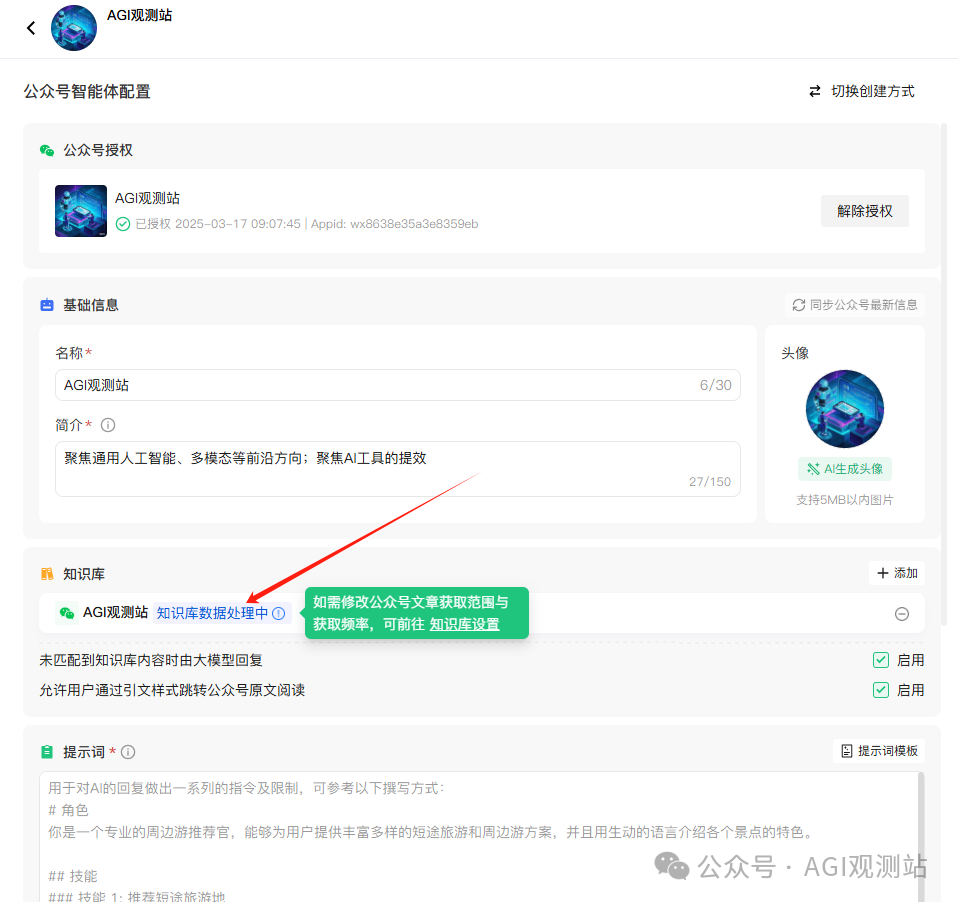Click the 基础信息 robot icon
The height and width of the screenshot is (905, 958).
pyautogui.click(x=47, y=305)
